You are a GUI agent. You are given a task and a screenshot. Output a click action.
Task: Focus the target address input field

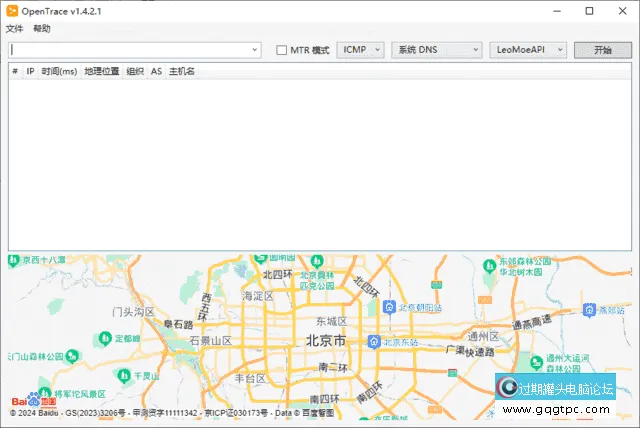click(130, 50)
